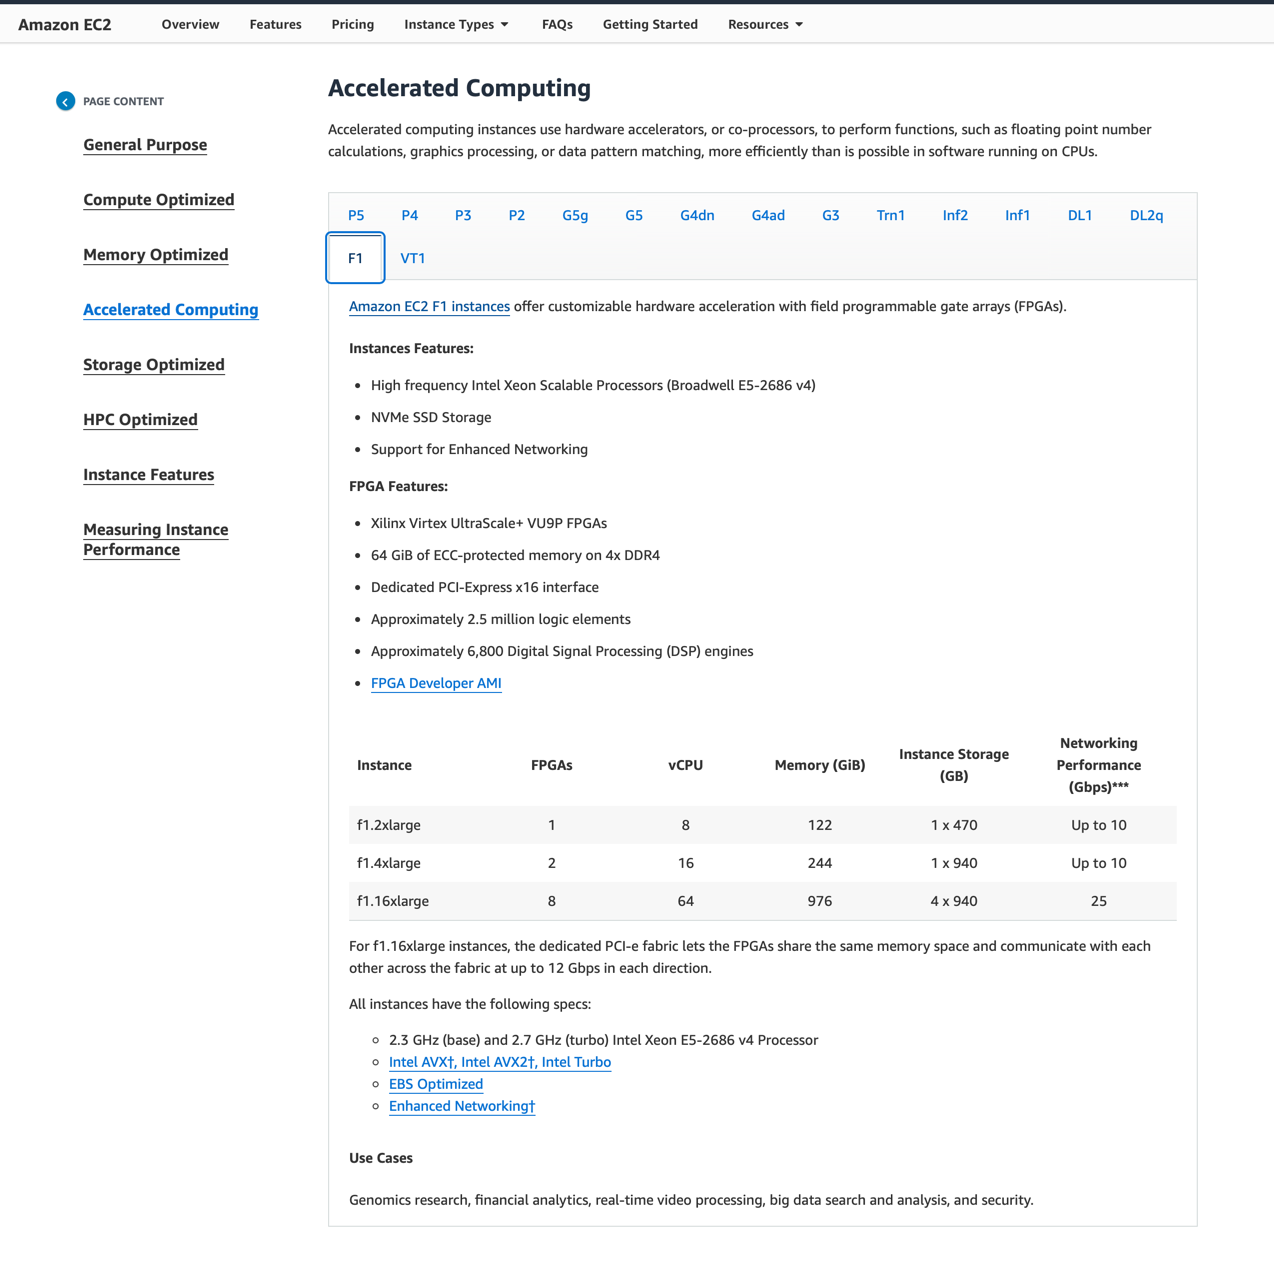The image size is (1274, 1272).
Task: Open the Inf2 instance tab
Action: (954, 215)
